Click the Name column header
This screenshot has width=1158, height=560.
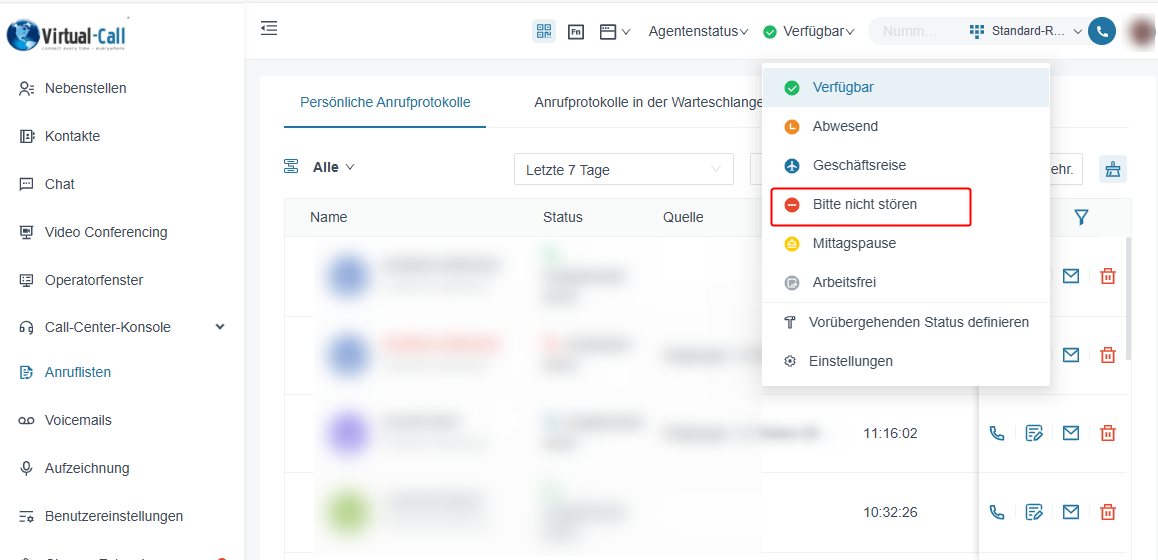pyautogui.click(x=329, y=217)
